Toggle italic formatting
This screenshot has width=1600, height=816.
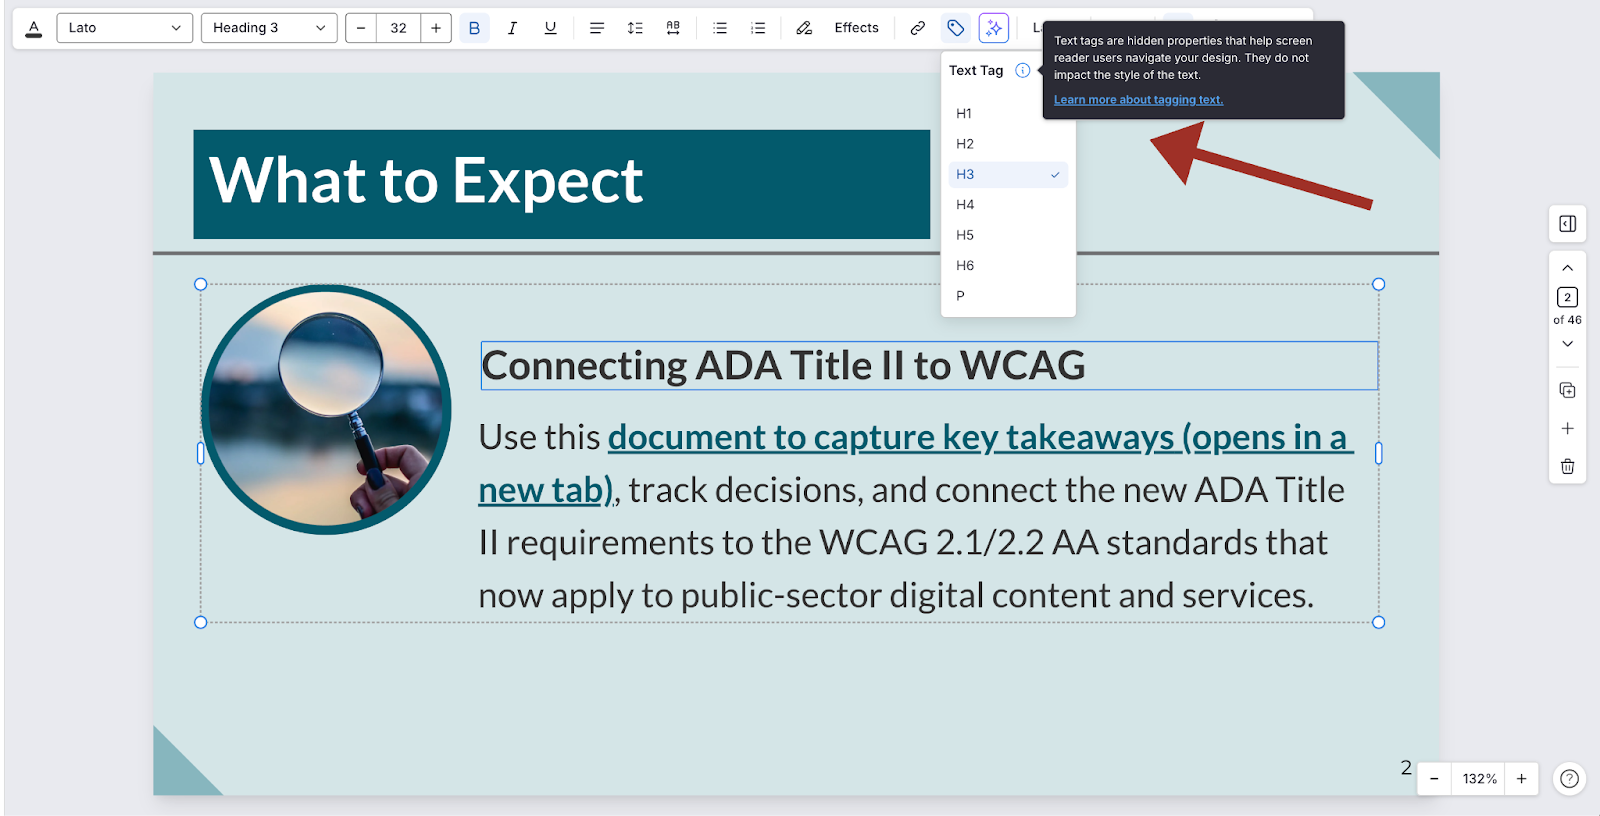512,28
